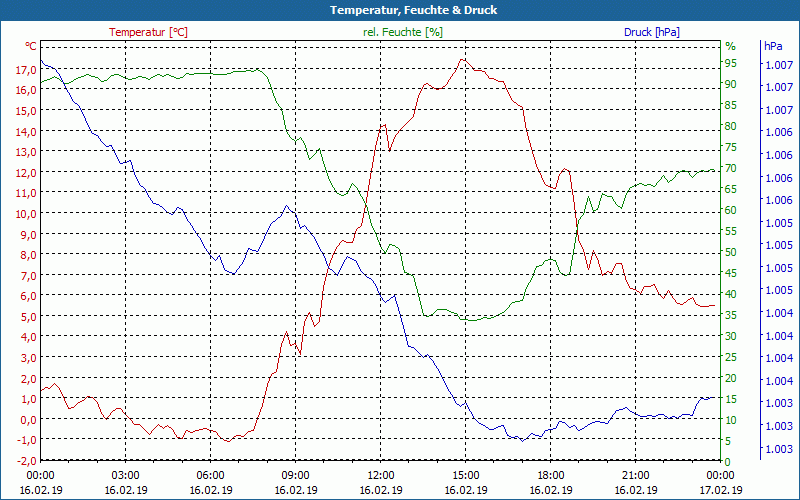Click the 03:00 time axis label
The width and height of the screenshot is (800, 500).
(126, 476)
